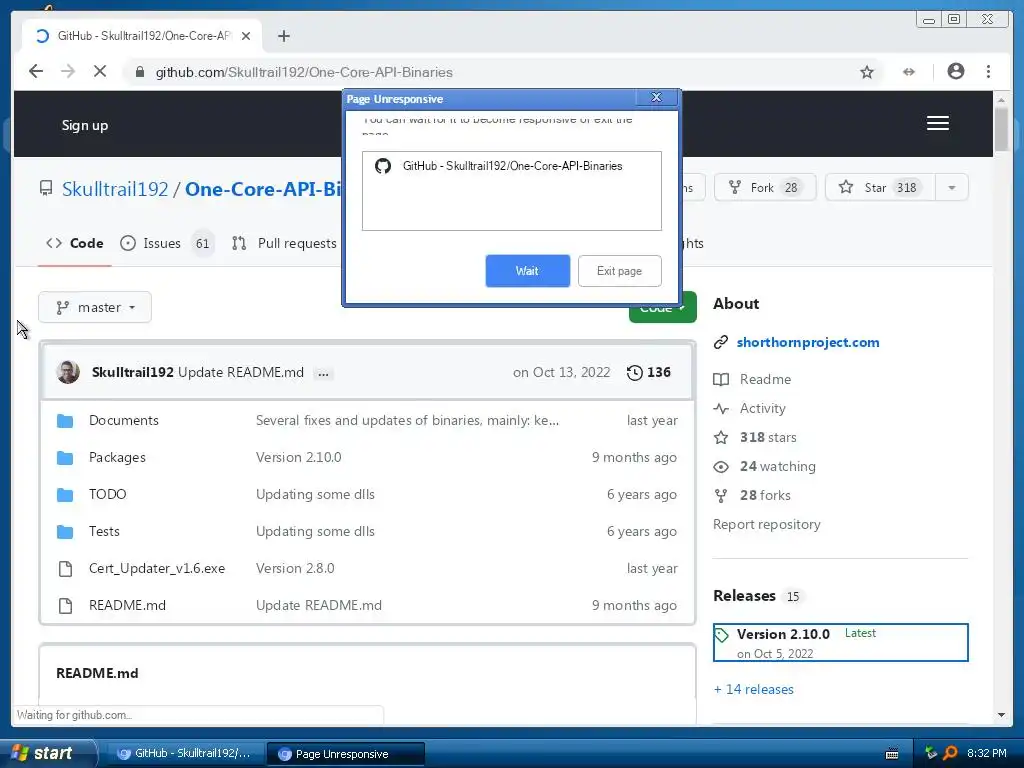The width and height of the screenshot is (1024, 768).
Task: Open the Pull requests tab
Action: [x=285, y=244]
